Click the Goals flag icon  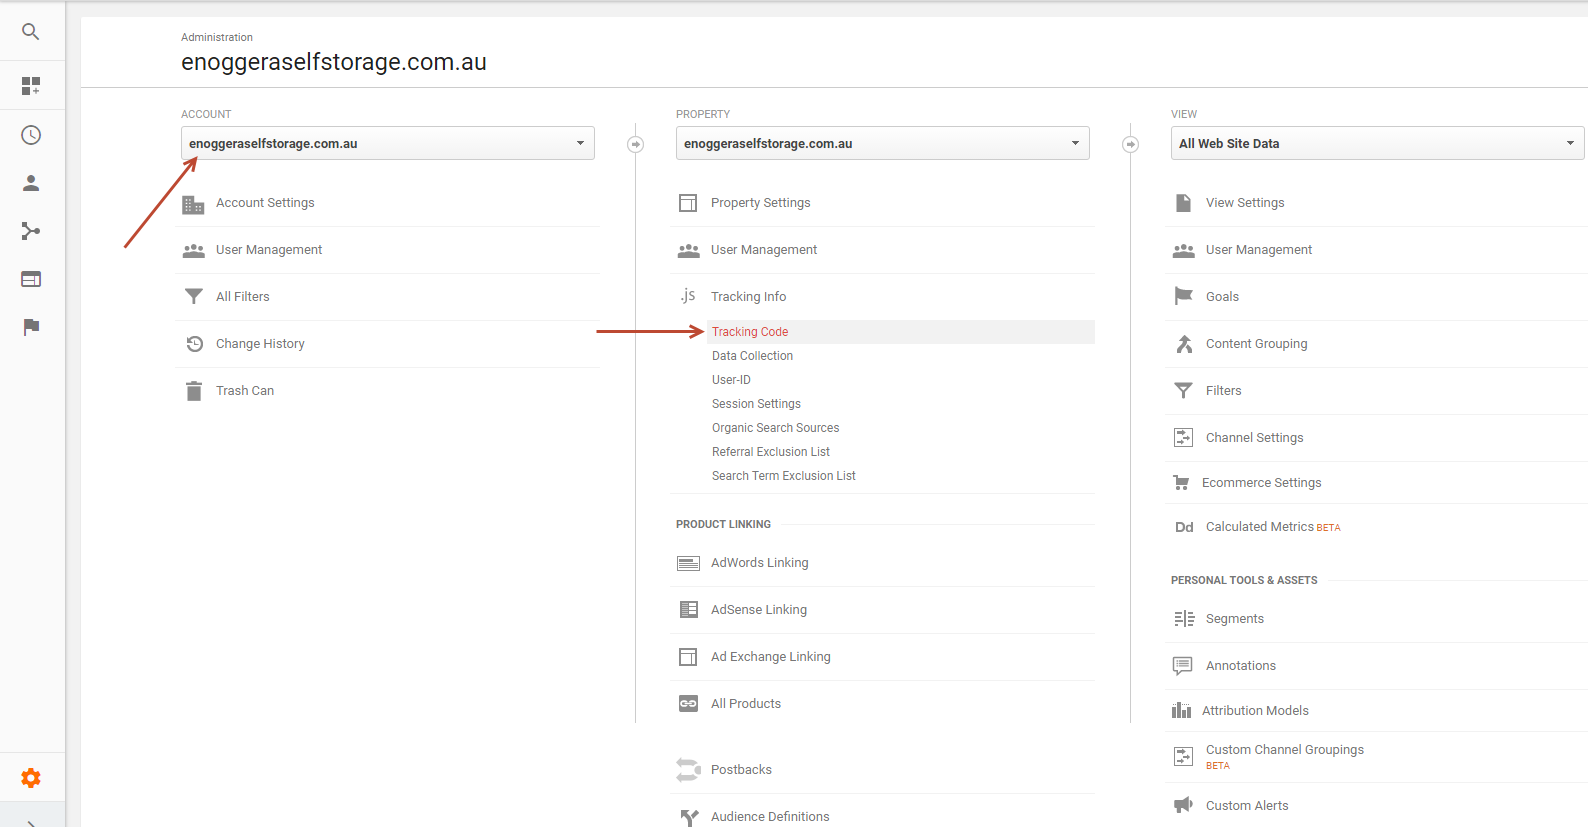point(1183,296)
